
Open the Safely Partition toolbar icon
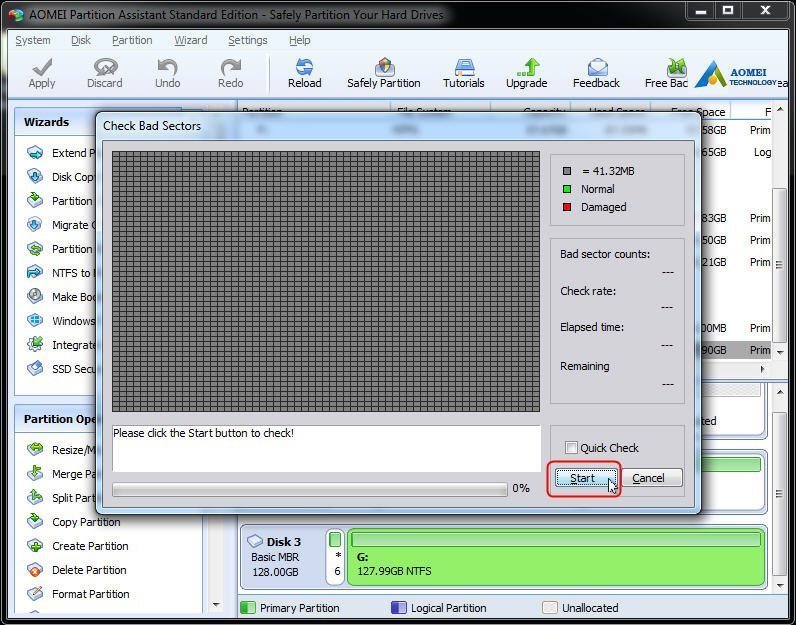[x=384, y=67]
